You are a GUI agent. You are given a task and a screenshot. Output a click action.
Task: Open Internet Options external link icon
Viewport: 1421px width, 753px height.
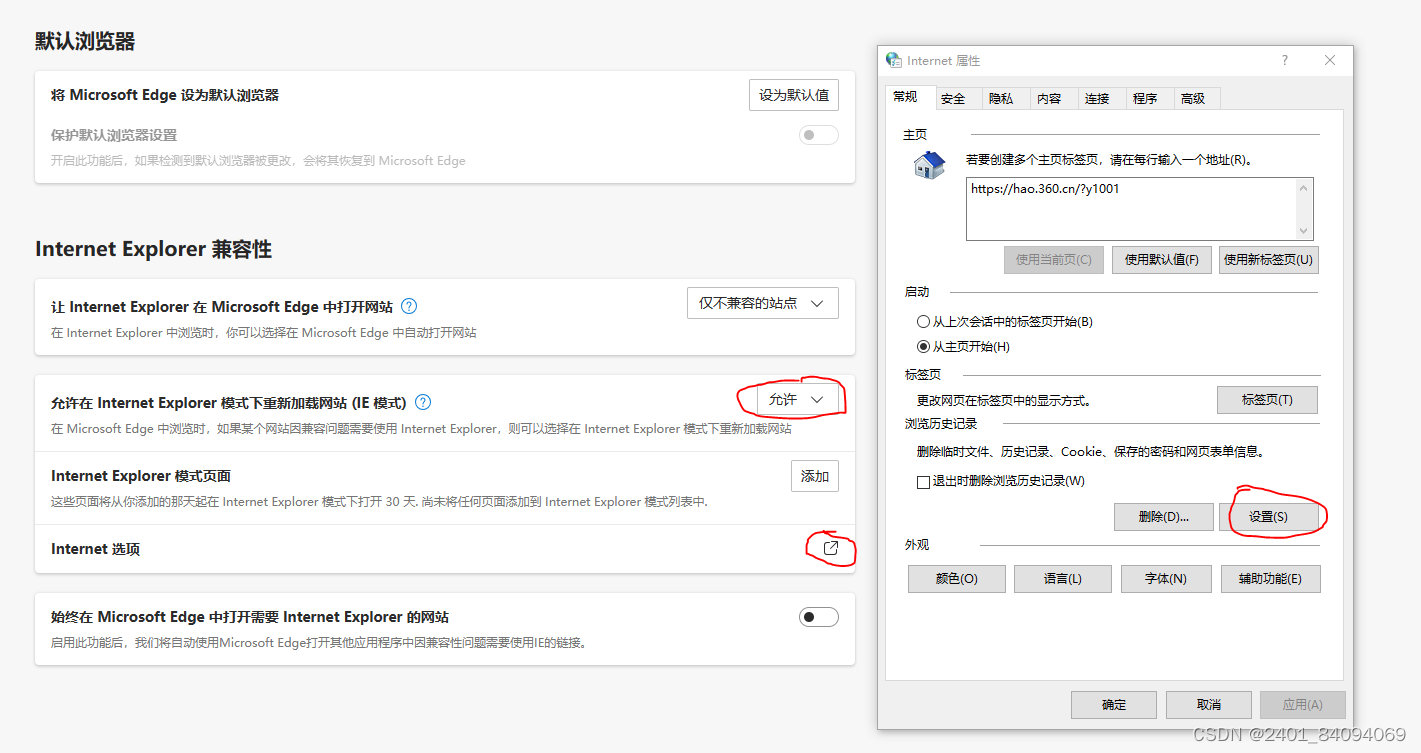pos(830,548)
